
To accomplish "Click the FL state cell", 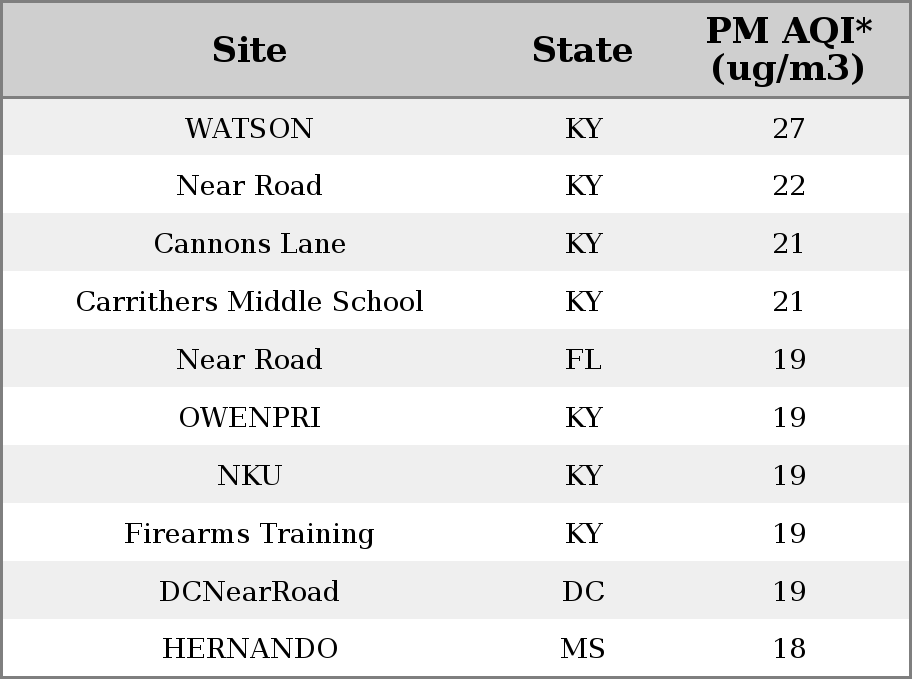I will pos(583,359).
